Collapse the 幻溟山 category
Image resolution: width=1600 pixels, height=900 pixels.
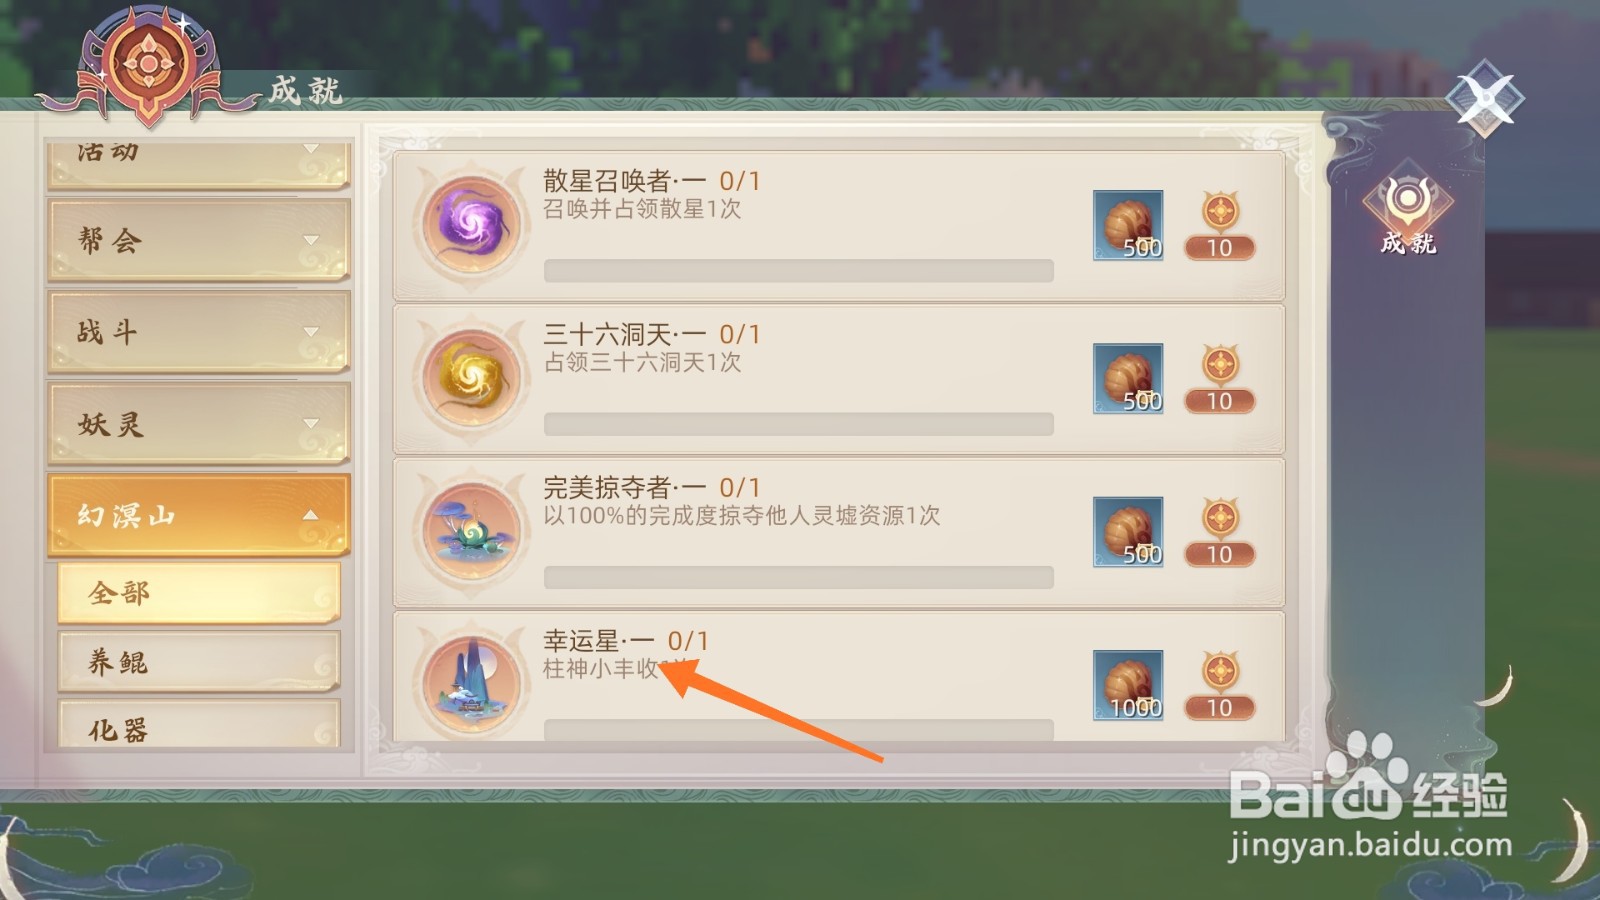[198, 515]
